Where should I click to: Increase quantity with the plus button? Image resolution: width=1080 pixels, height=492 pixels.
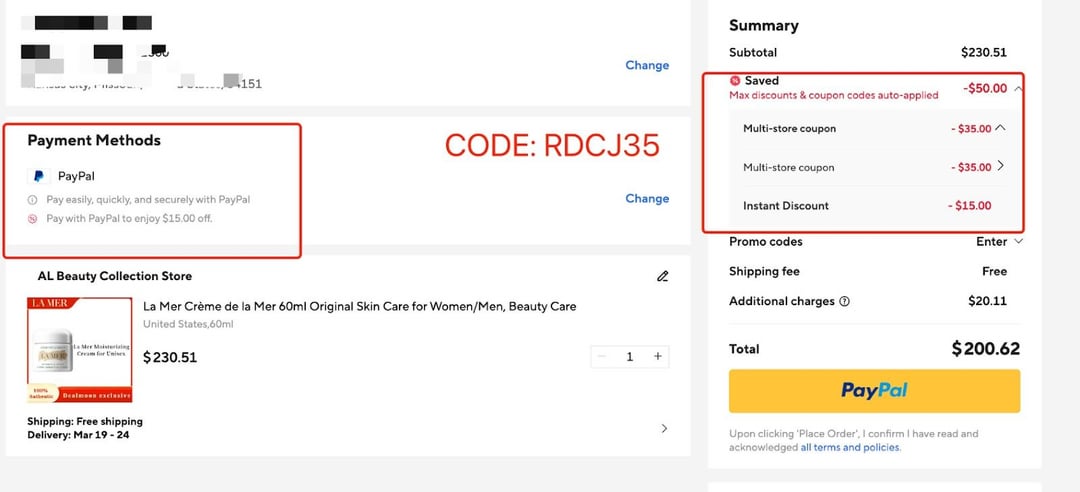(x=658, y=356)
